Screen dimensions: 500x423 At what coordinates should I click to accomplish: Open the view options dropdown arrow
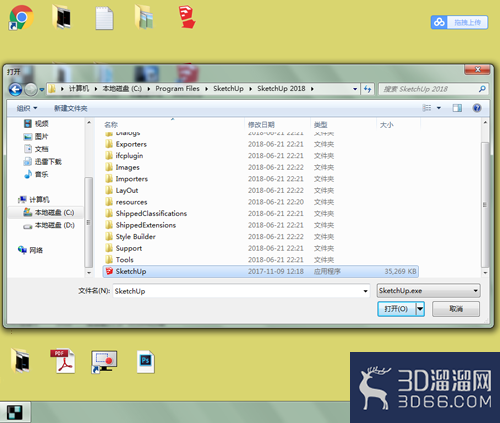(439, 108)
